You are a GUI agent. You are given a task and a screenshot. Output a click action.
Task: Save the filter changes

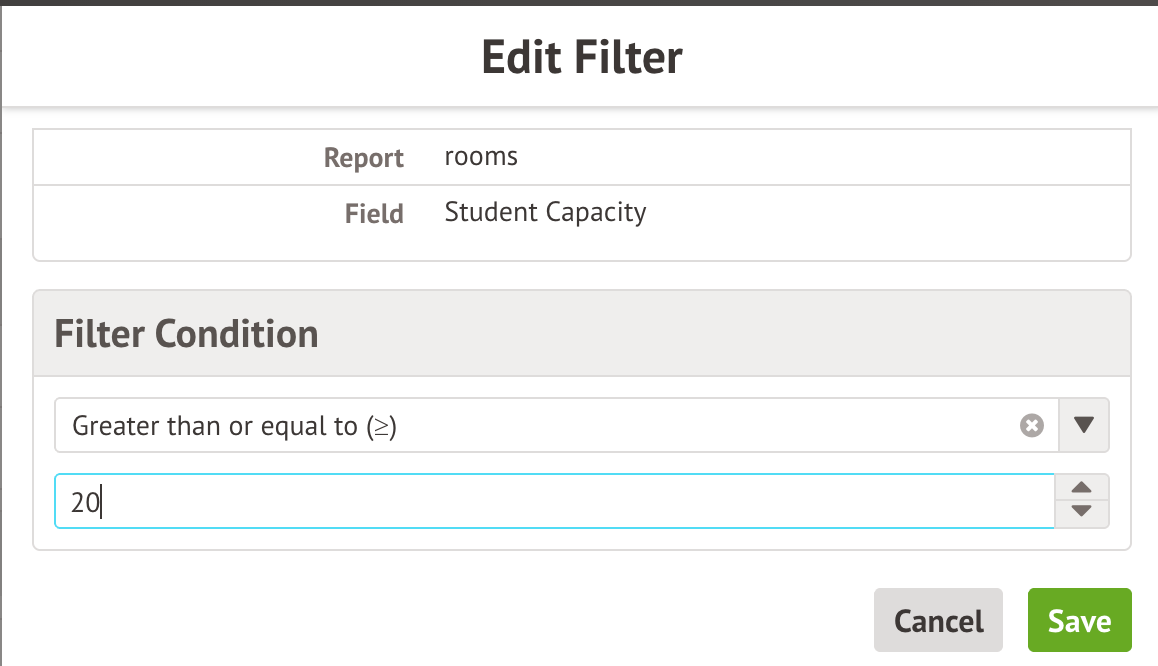click(x=1079, y=620)
